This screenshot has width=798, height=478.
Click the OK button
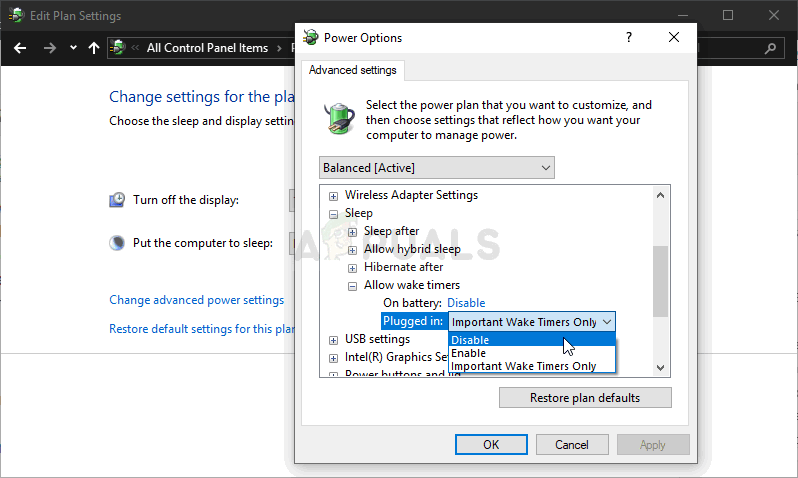[x=491, y=444]
